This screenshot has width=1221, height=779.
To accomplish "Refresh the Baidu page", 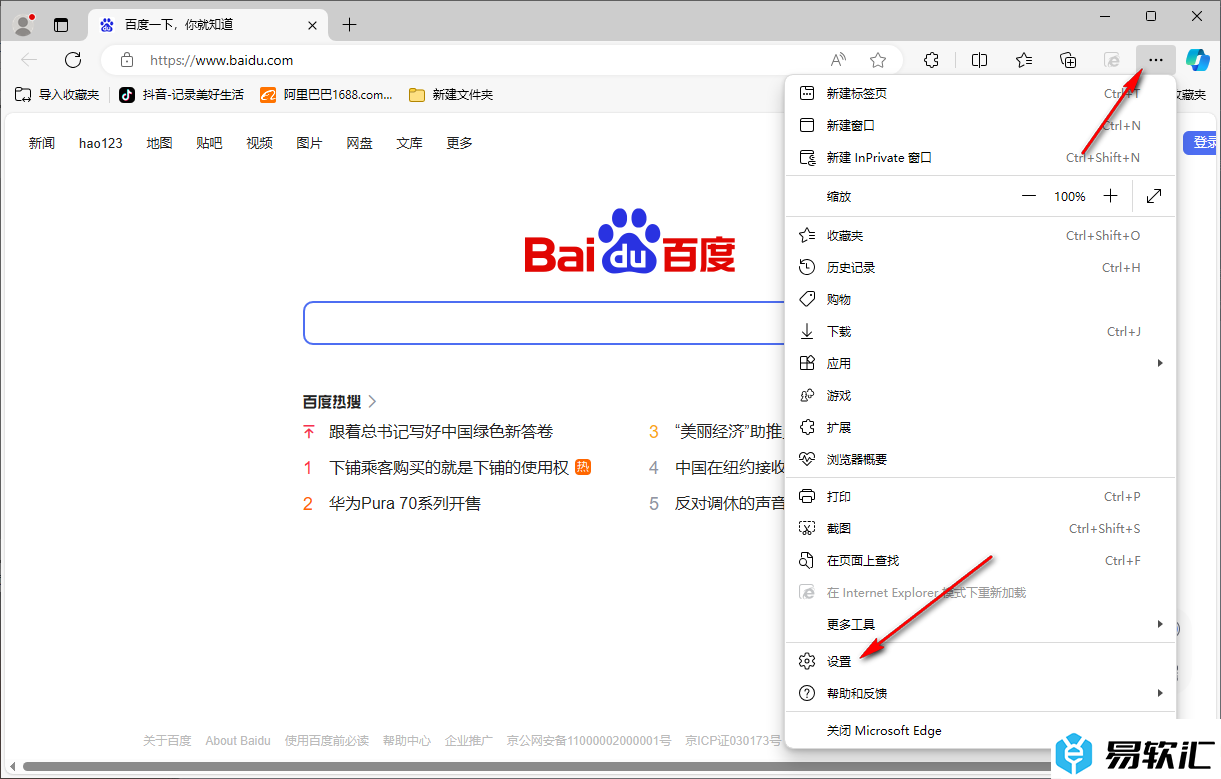I will tap(73, 60).
